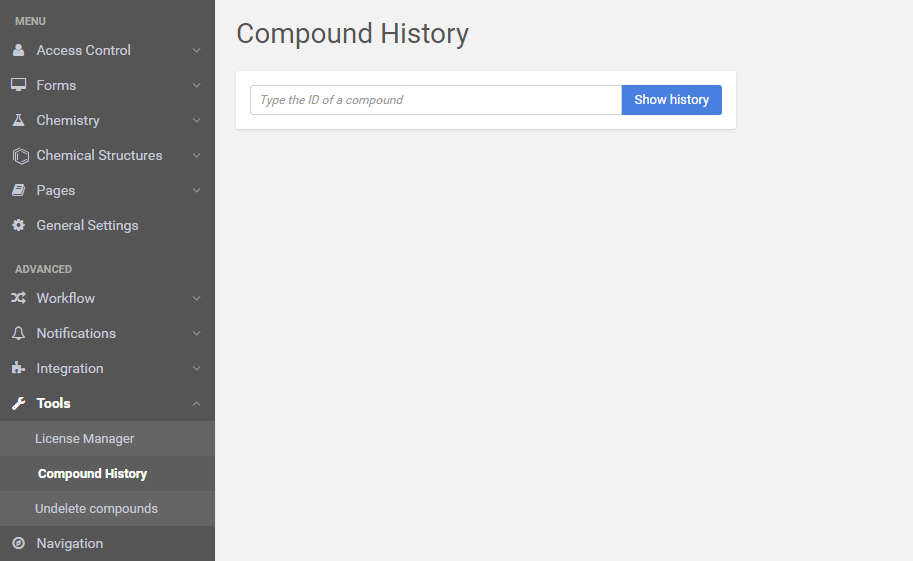
Task: Click the Chemical Structures hexagon icon
Action: (x=19, y=156)
